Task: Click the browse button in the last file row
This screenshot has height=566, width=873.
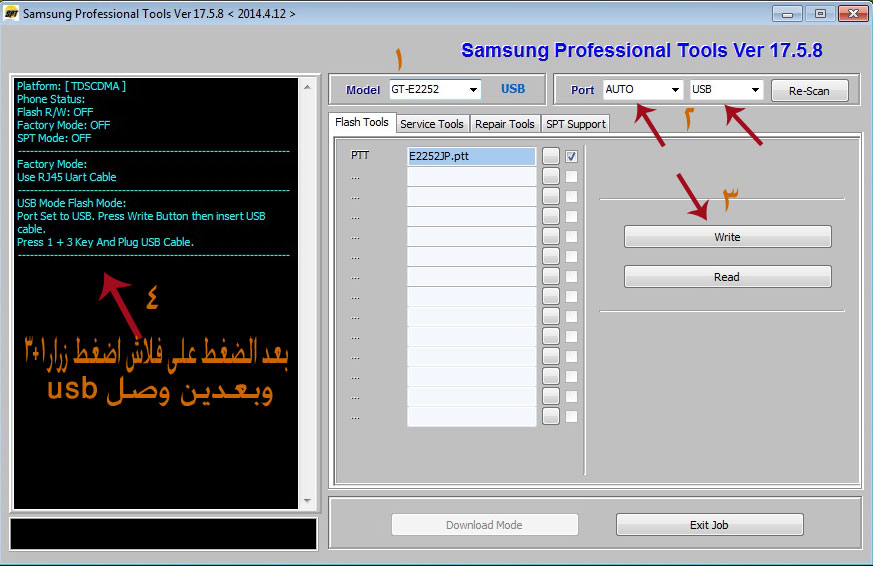Action: click(551, 416)
